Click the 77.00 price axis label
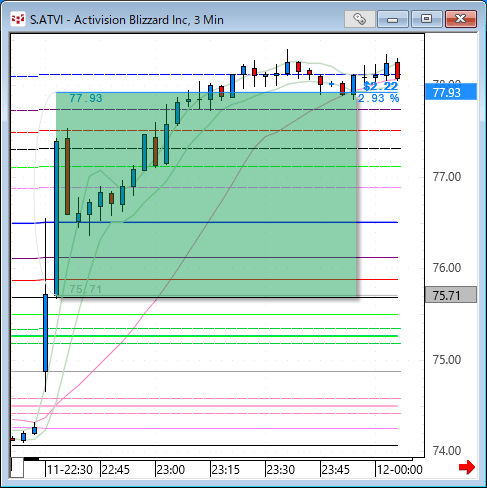Image resolution: width=487 pixels, height=488 pixels. 447,177
